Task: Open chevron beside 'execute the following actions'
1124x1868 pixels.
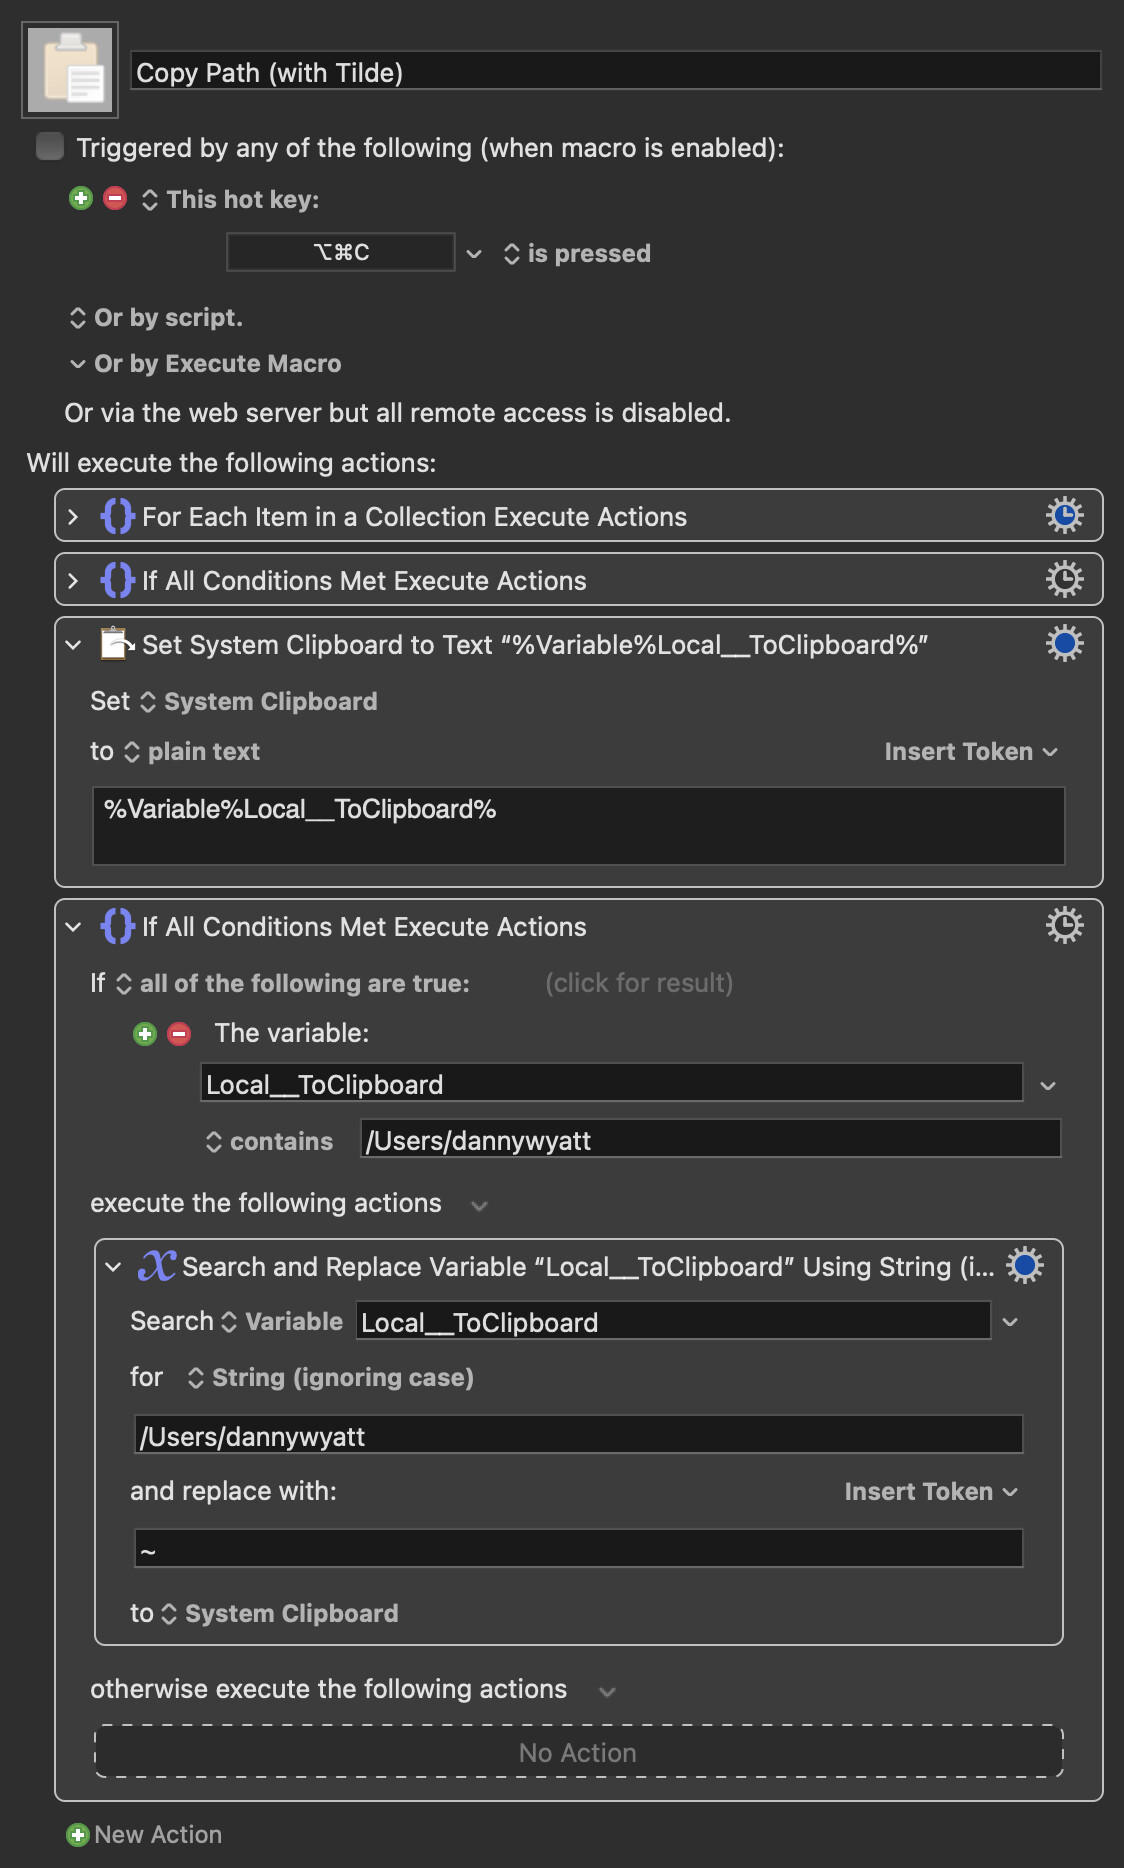Action: tap(479, 1206)
